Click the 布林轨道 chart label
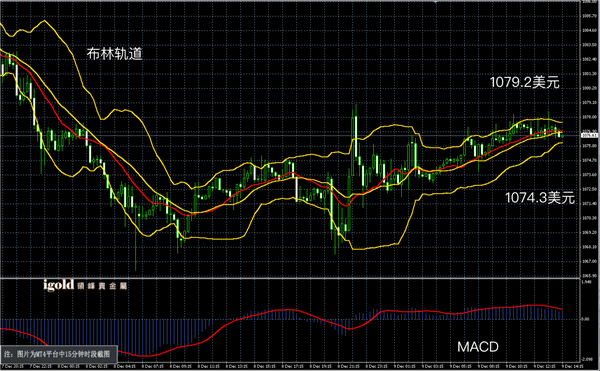This screenshot has width=600, height=371. pyautogui.click(x=114, y=54)
